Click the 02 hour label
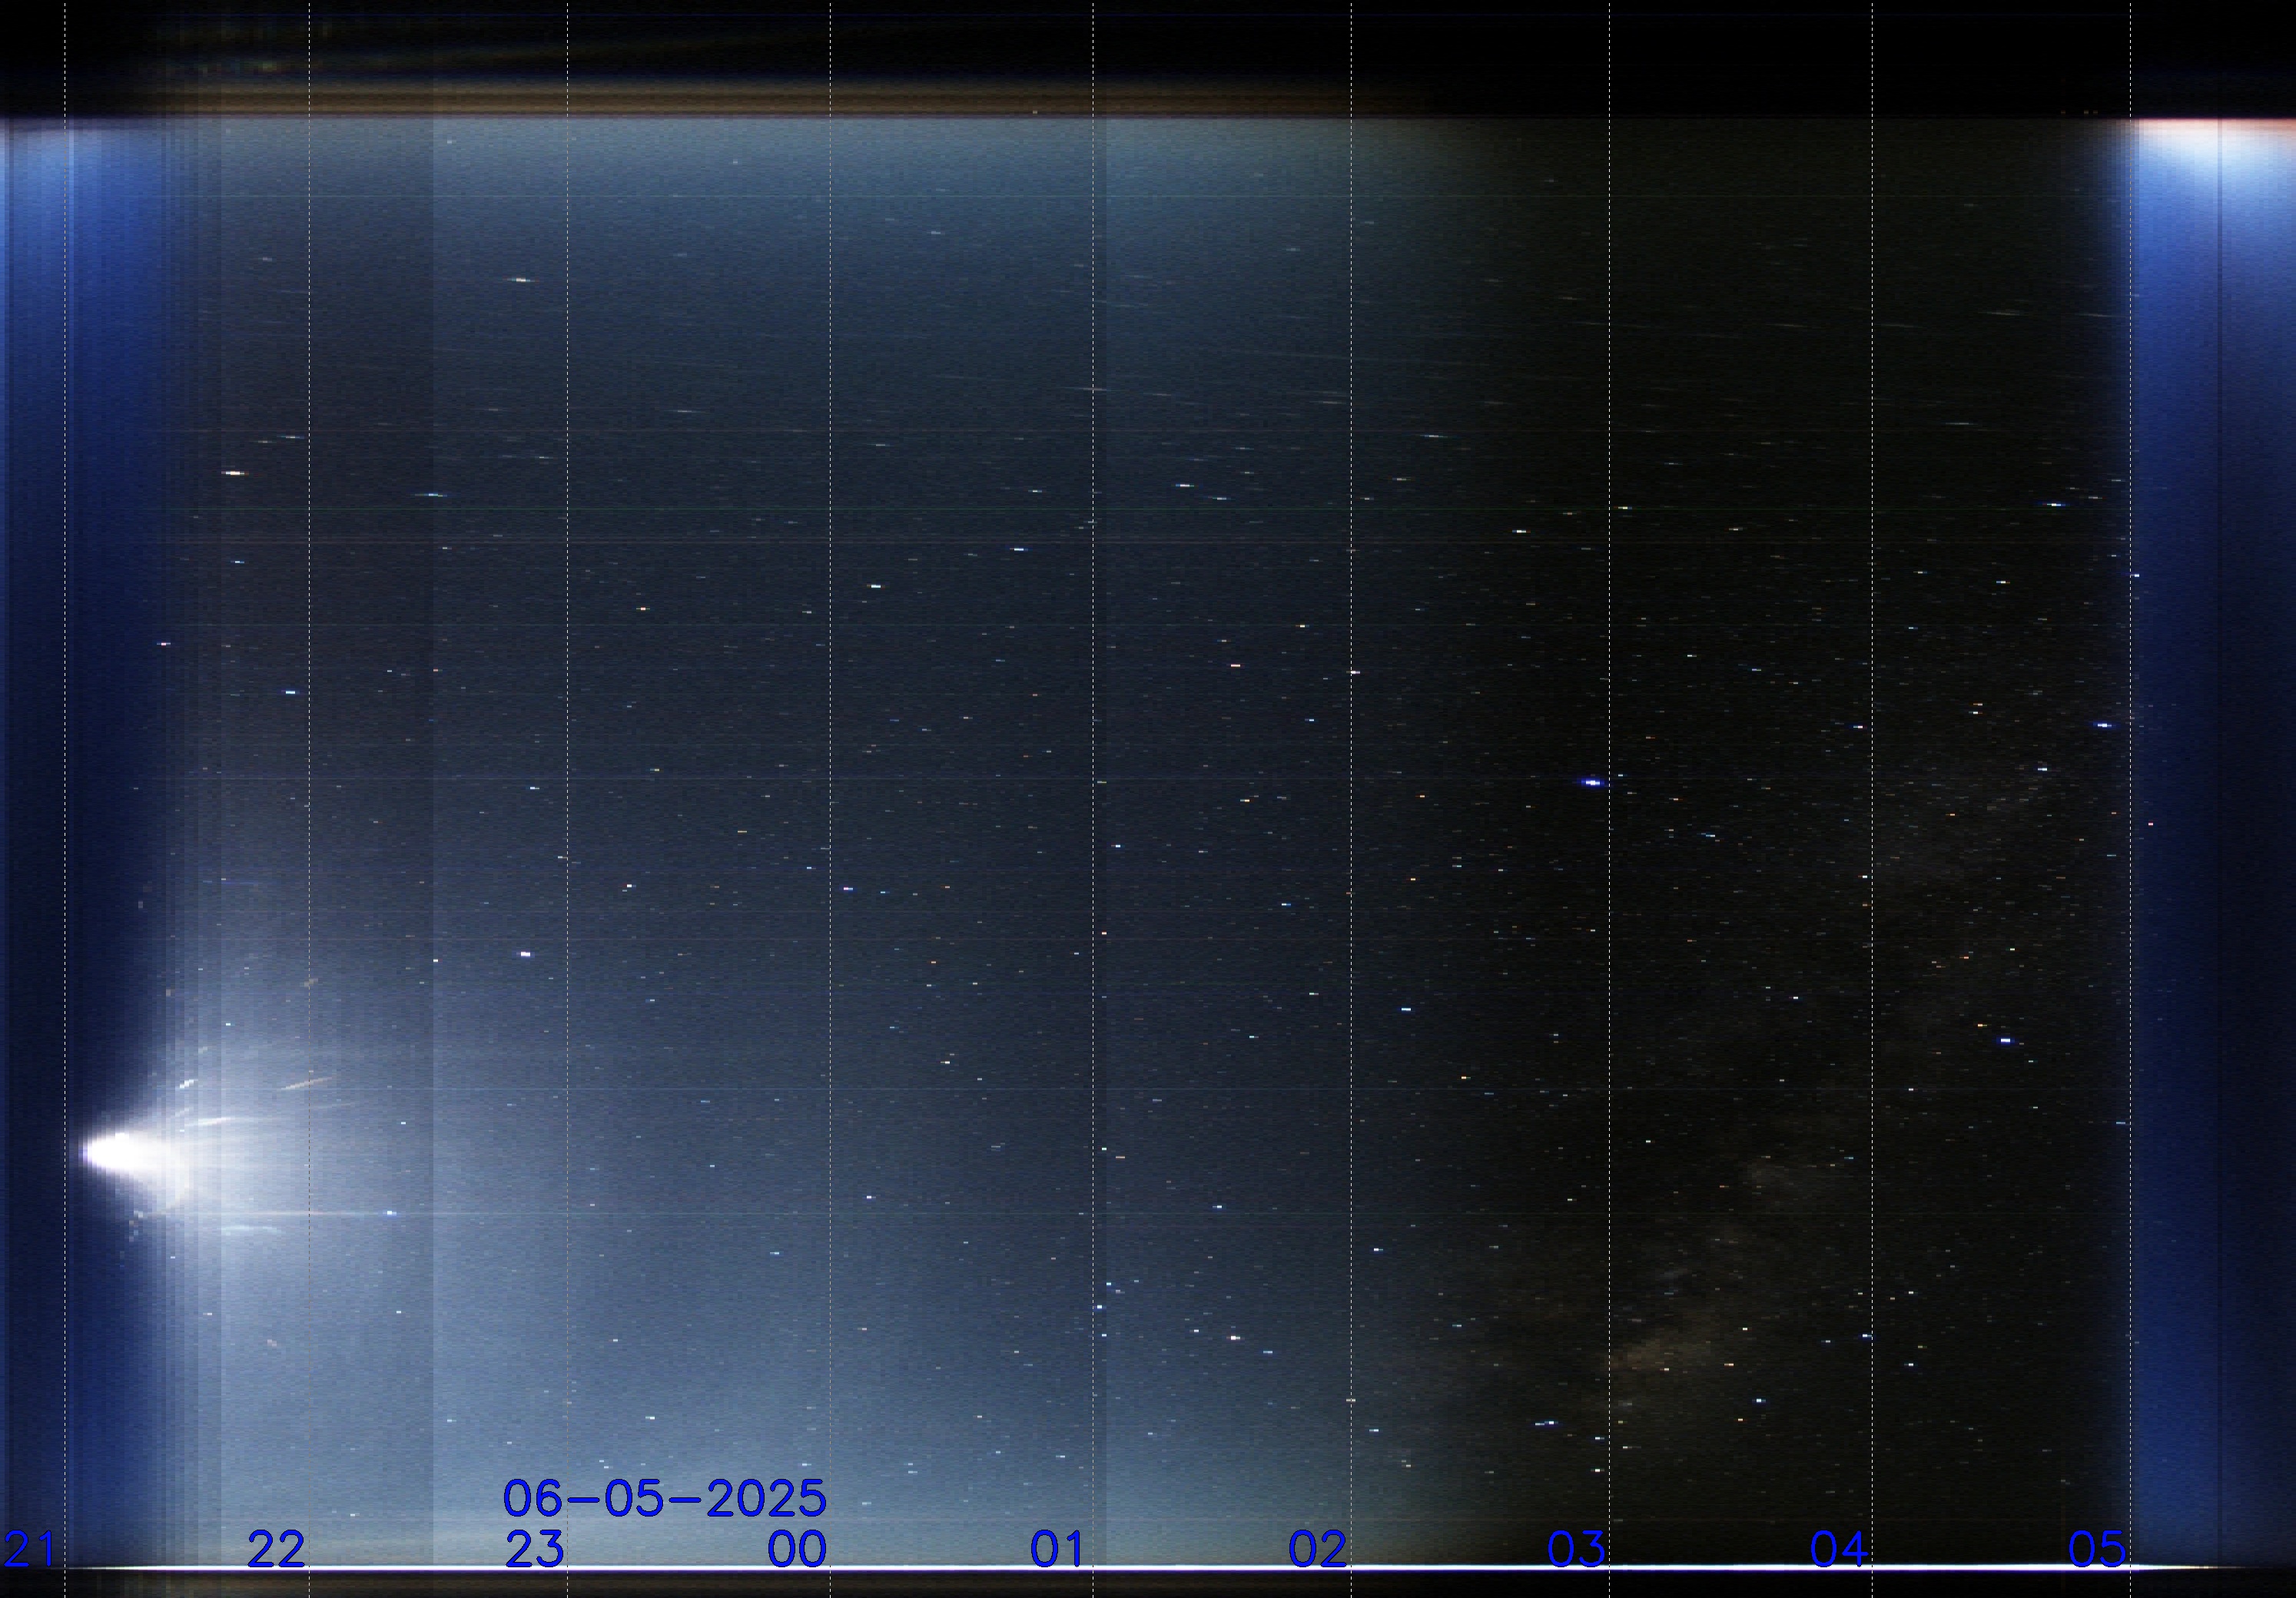The width and height of the screenshot is (2296, 1598). point(1317,1549)
